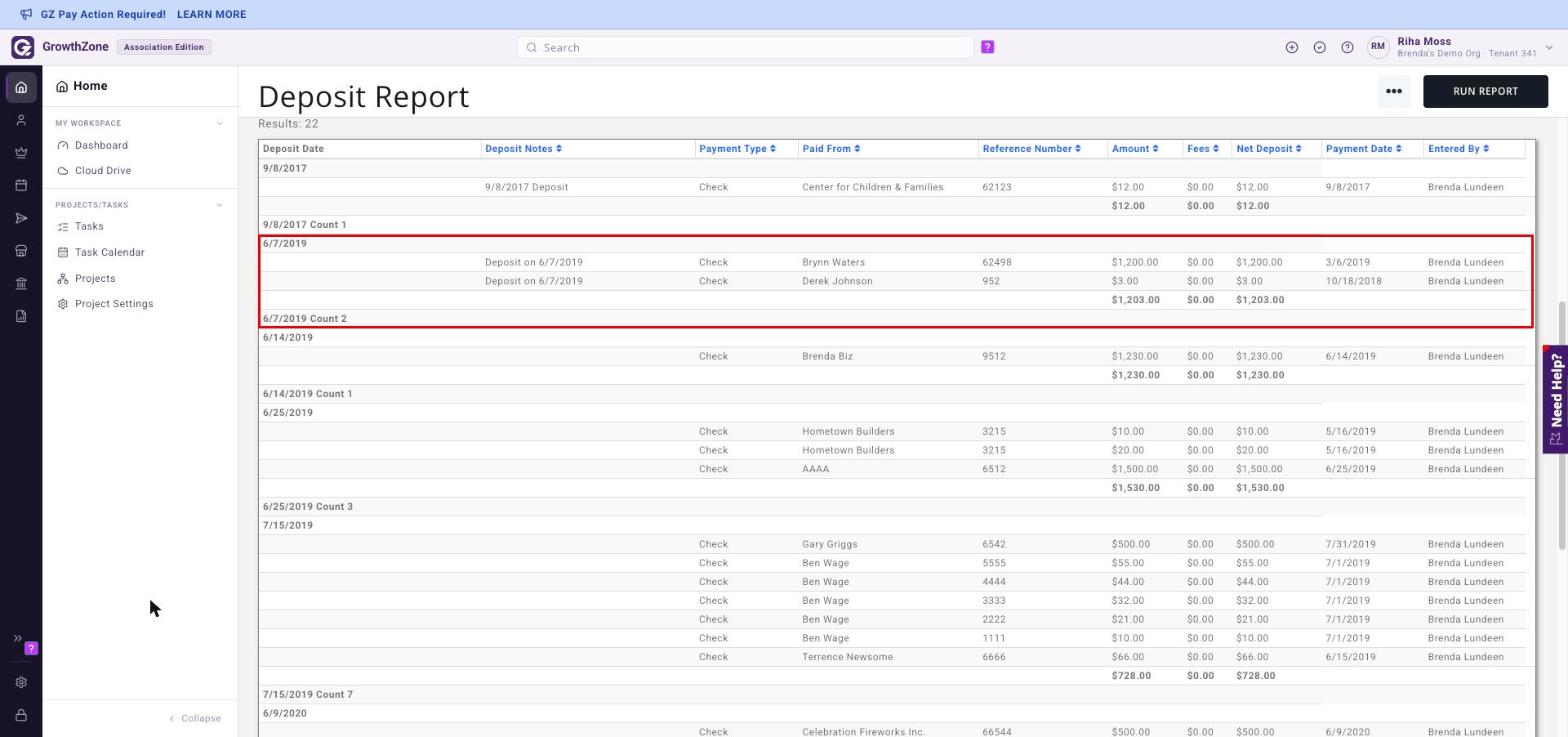Open Projects in the sidebar

[x=95, y=279]
